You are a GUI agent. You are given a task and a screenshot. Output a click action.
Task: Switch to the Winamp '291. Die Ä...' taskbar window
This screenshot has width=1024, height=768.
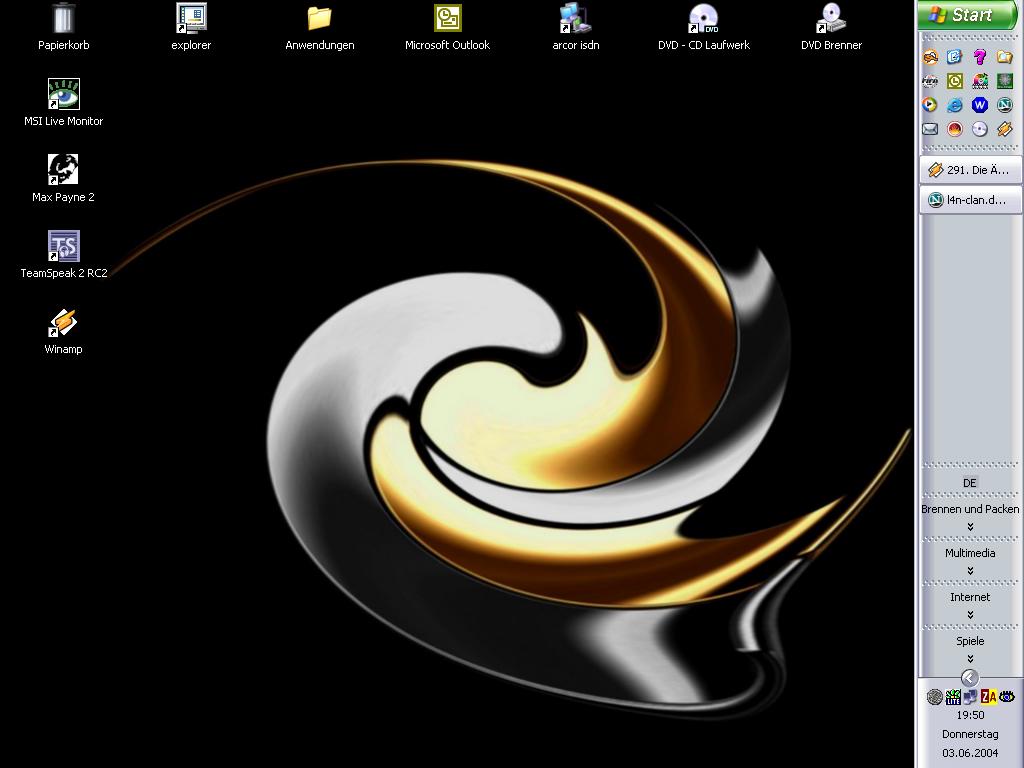coord(970,170)
